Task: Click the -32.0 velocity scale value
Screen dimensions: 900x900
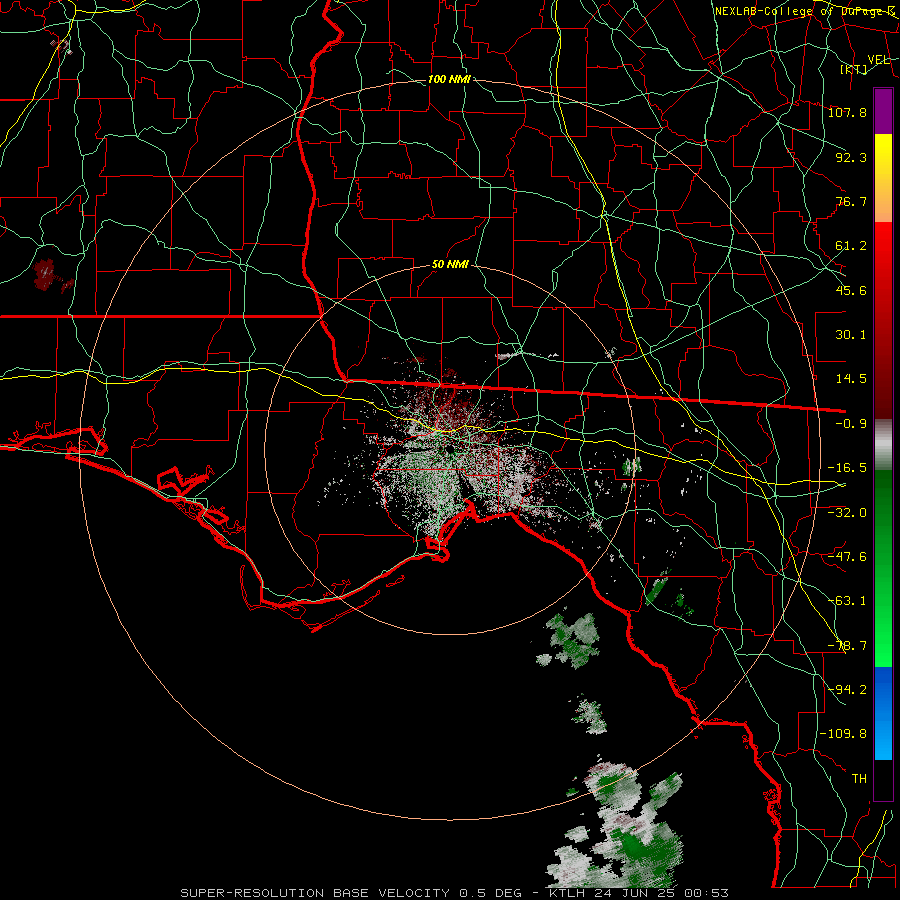Action: [847, 512]
